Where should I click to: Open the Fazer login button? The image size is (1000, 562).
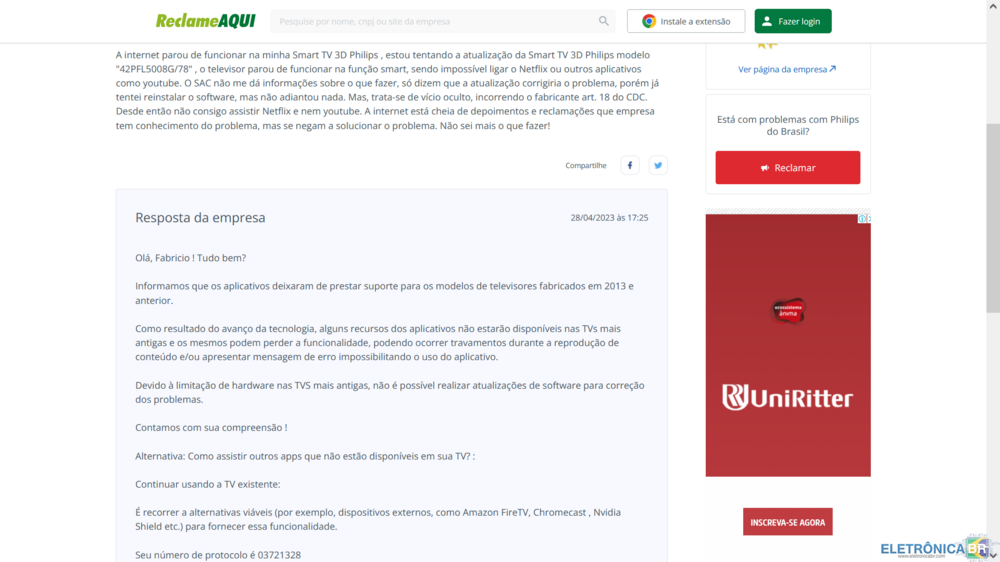click(x=793, y=21)
